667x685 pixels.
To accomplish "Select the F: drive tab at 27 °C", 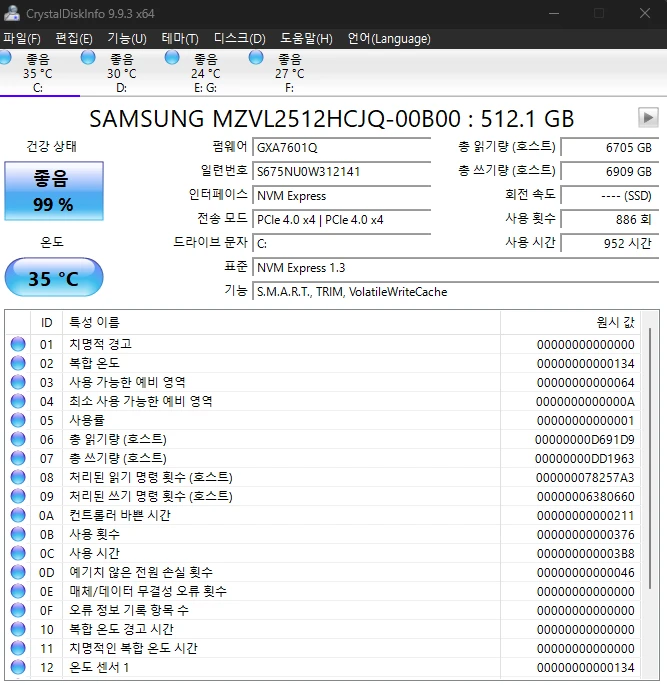I will (x=289, y=73).
